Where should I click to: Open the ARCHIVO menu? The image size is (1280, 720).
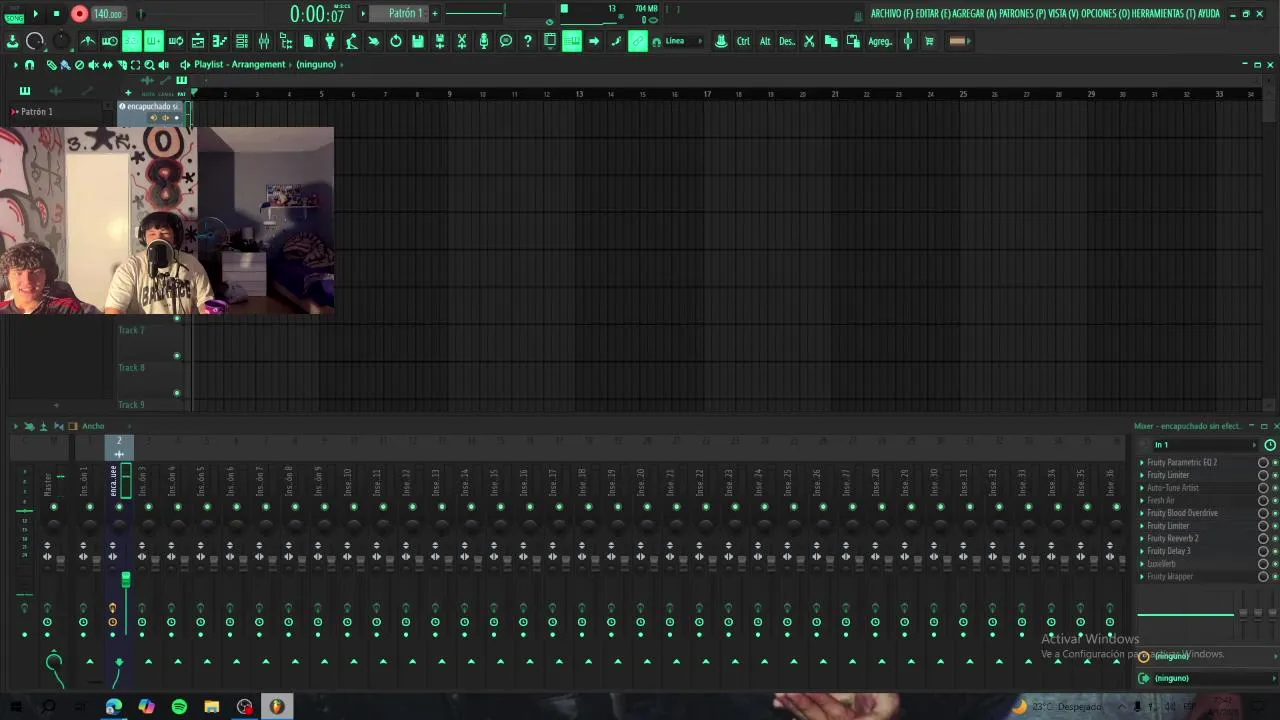coord(891,14)
